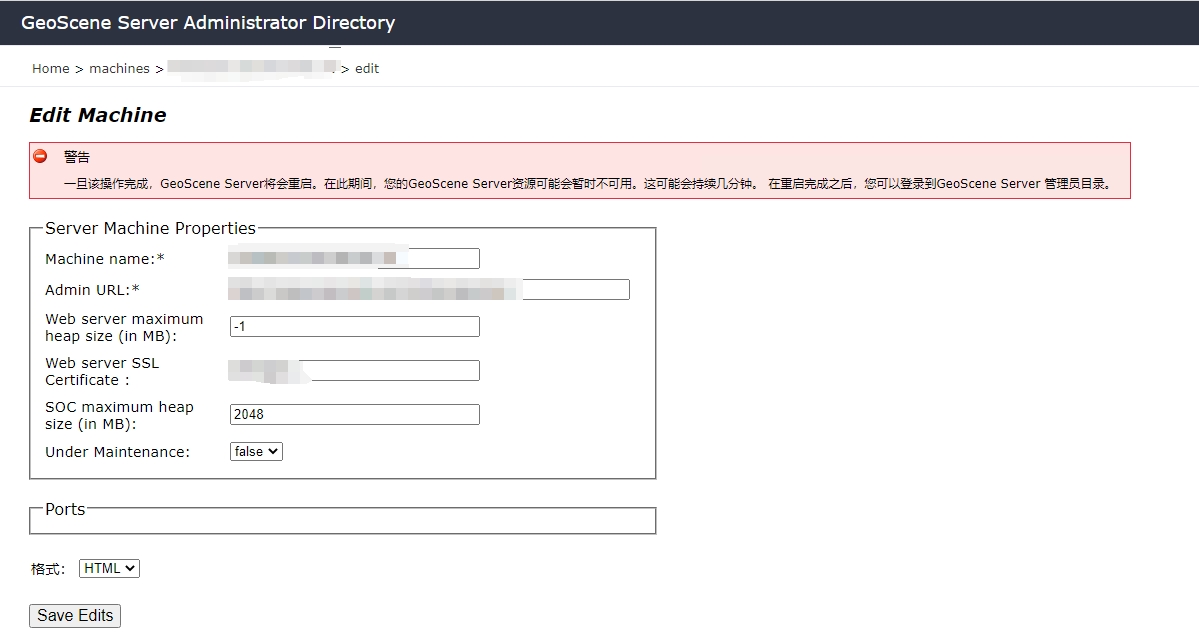The image size is (1199, 642).
Task: Select the SOC maximum heap size field
Action: 355,414
